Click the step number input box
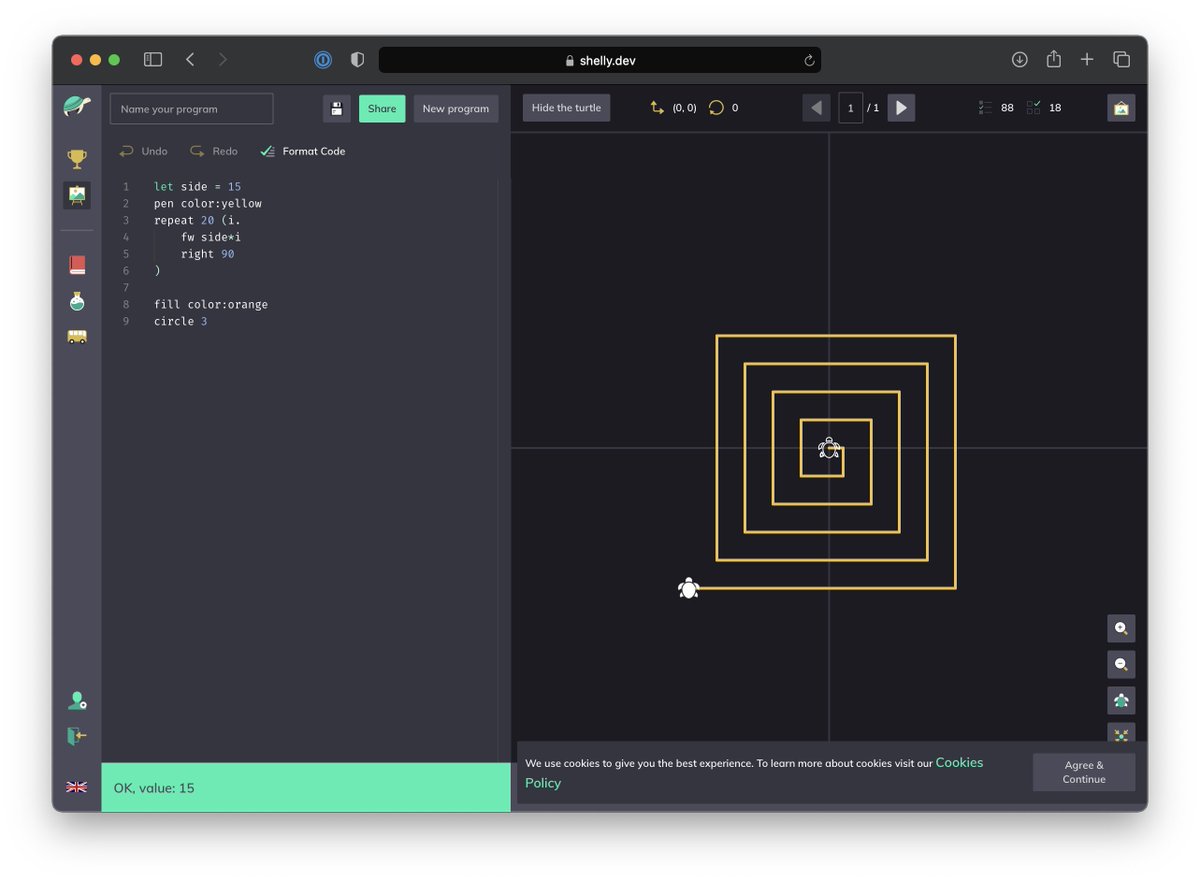 [851, 108]
